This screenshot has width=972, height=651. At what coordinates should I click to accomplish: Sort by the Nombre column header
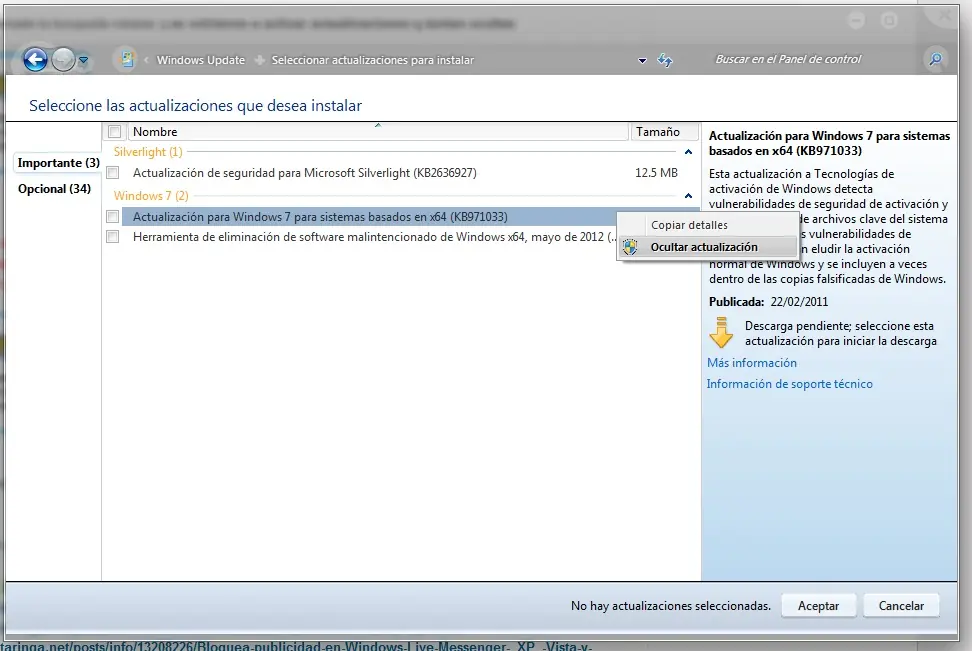click(x=378, y=131)
